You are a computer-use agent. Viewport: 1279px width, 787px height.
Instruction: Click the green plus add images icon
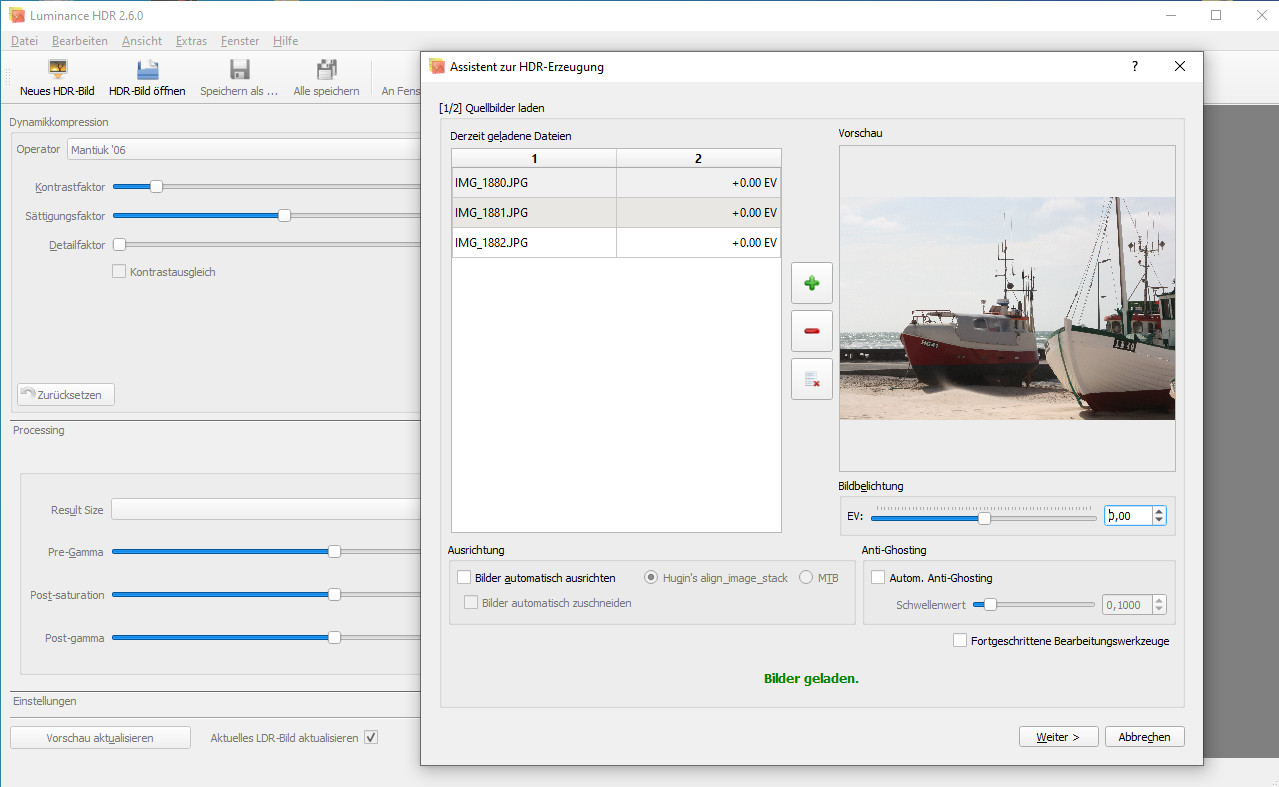coord(811,284)
